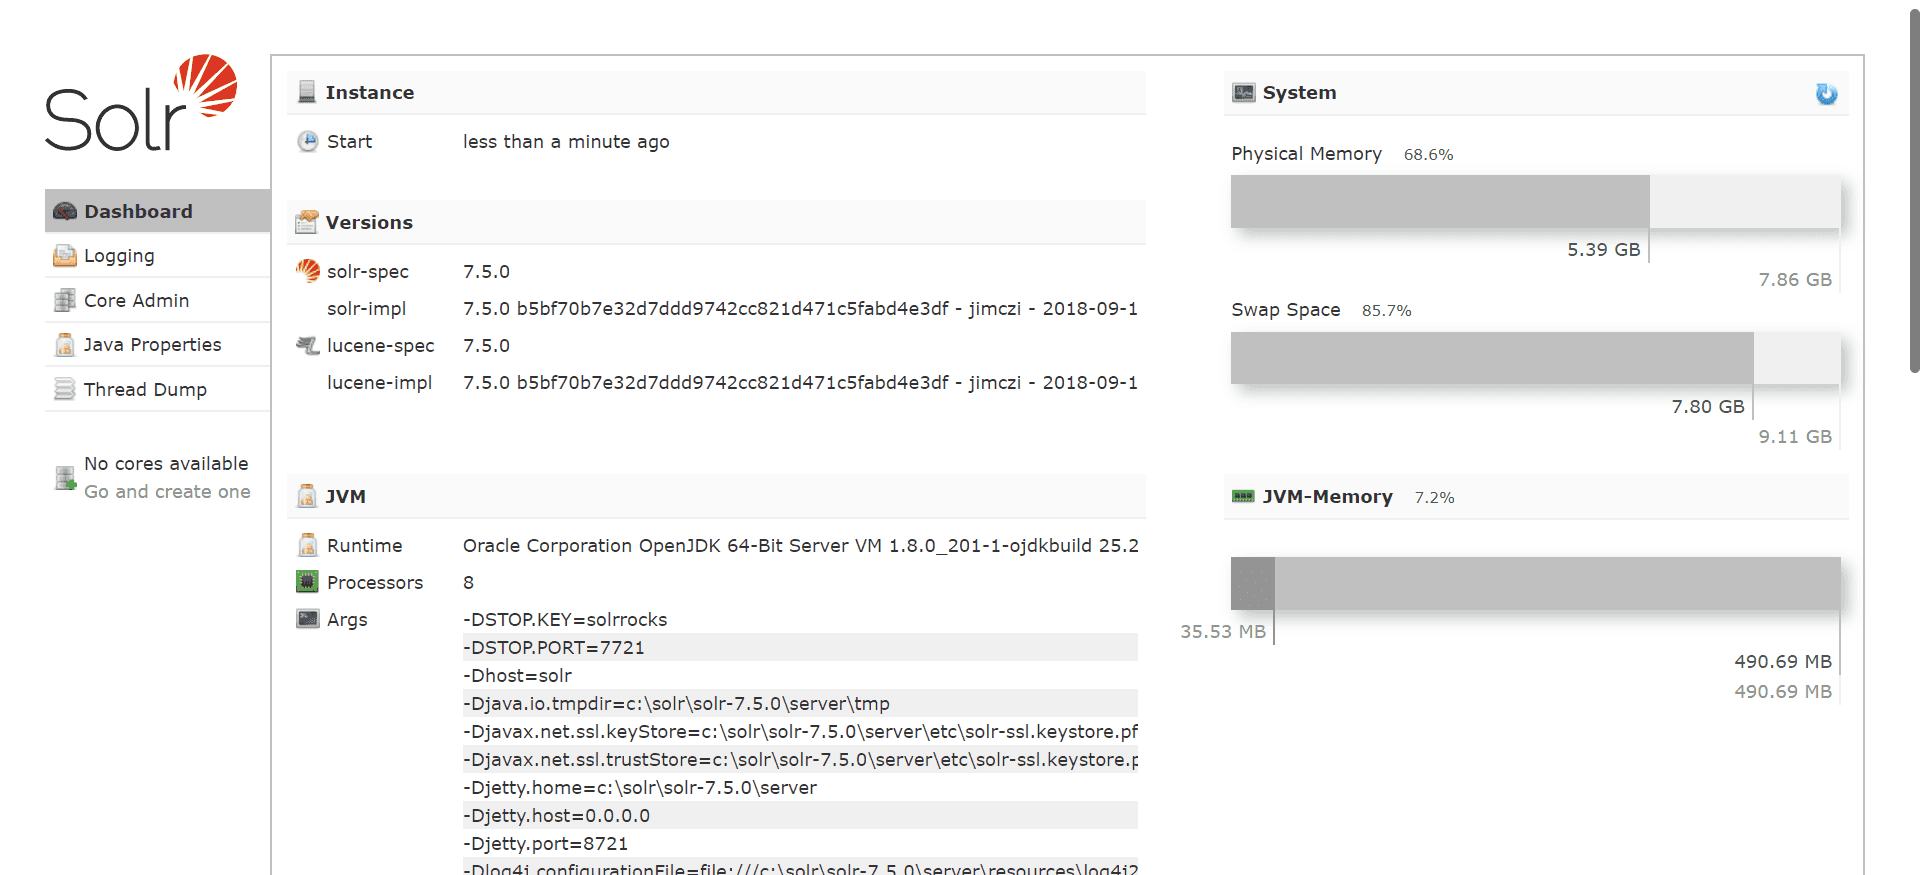The image size is (1920, 875).
Task: Click 'No cores available' text
Action: point(166,464)
